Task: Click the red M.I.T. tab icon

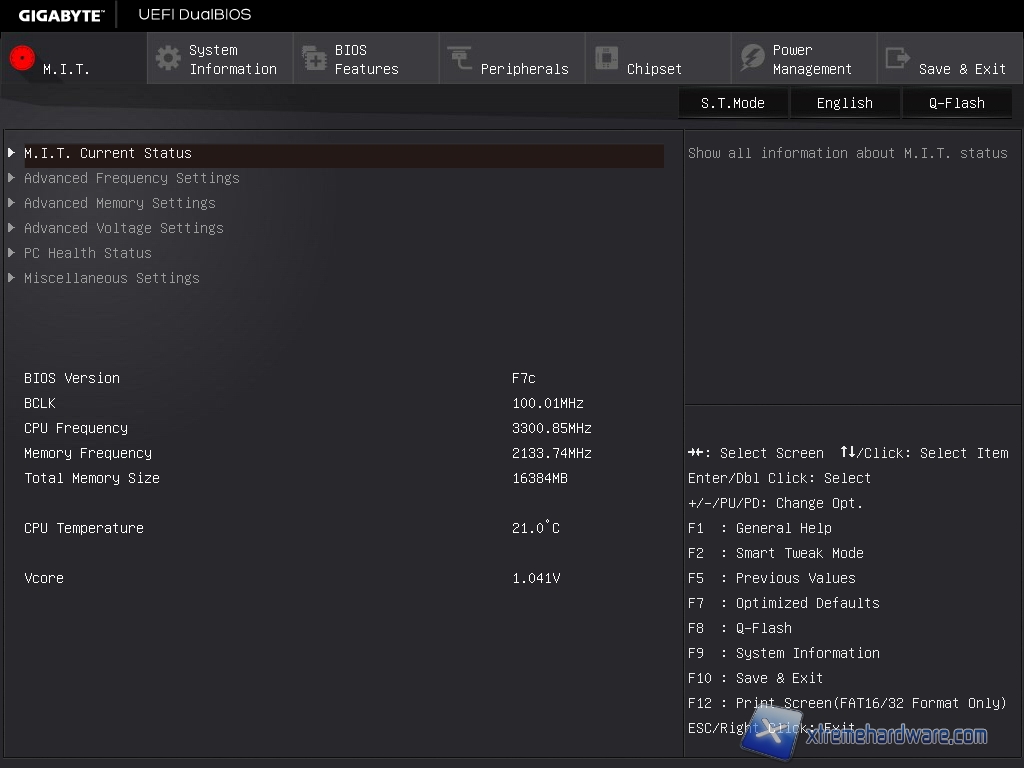Action: [x=22, y=59]
